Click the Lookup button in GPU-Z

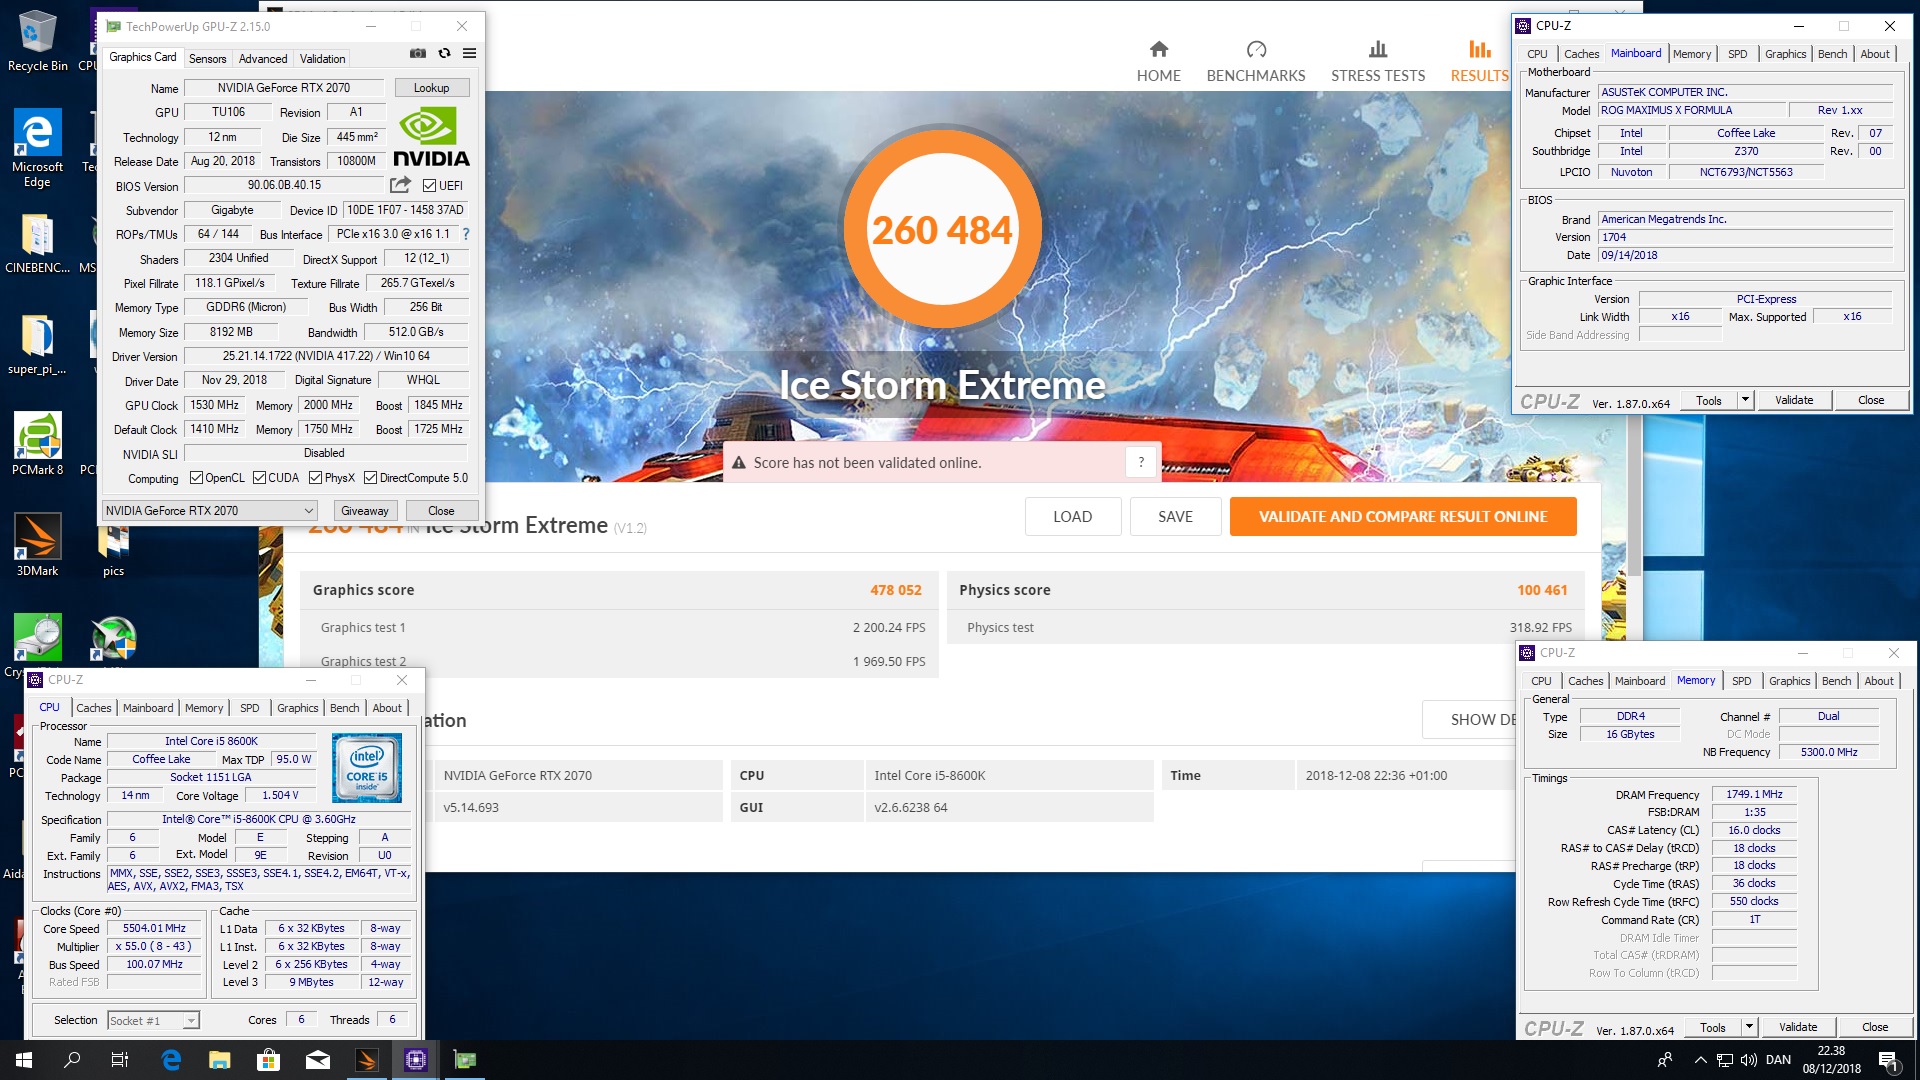coord(431,88)
